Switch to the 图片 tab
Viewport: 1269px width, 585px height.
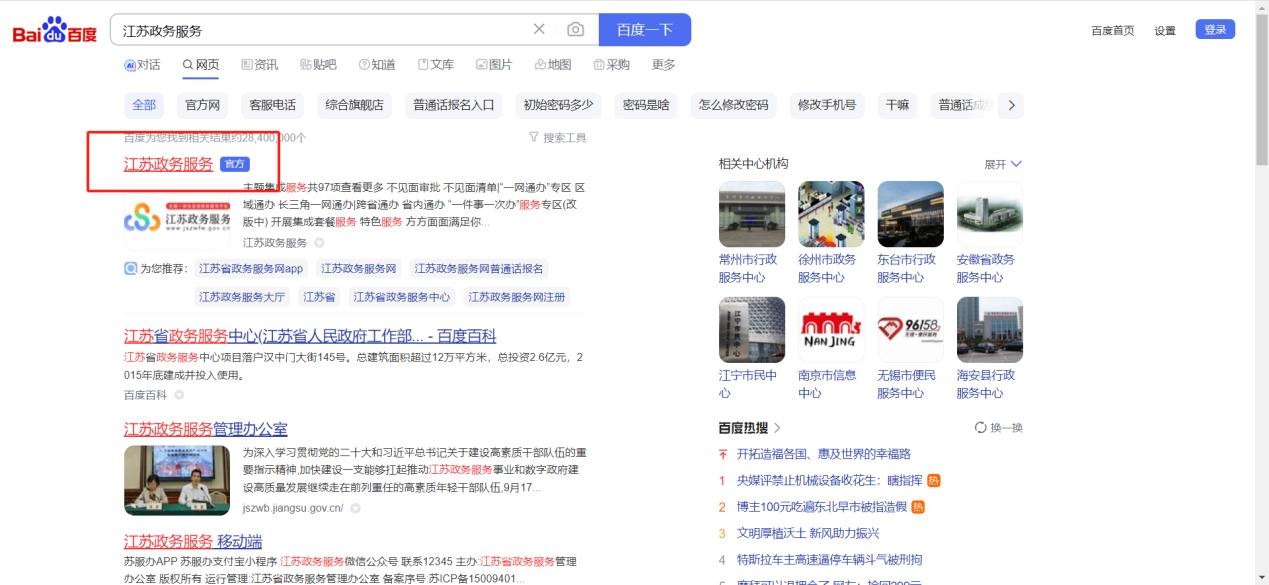coord(494,65)
